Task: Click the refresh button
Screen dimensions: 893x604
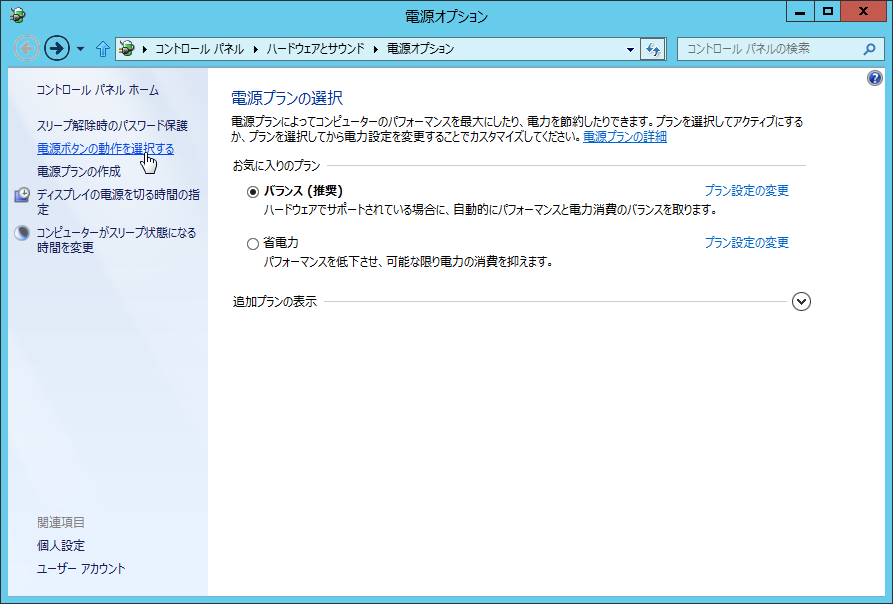Action: [x=653, y=50]
